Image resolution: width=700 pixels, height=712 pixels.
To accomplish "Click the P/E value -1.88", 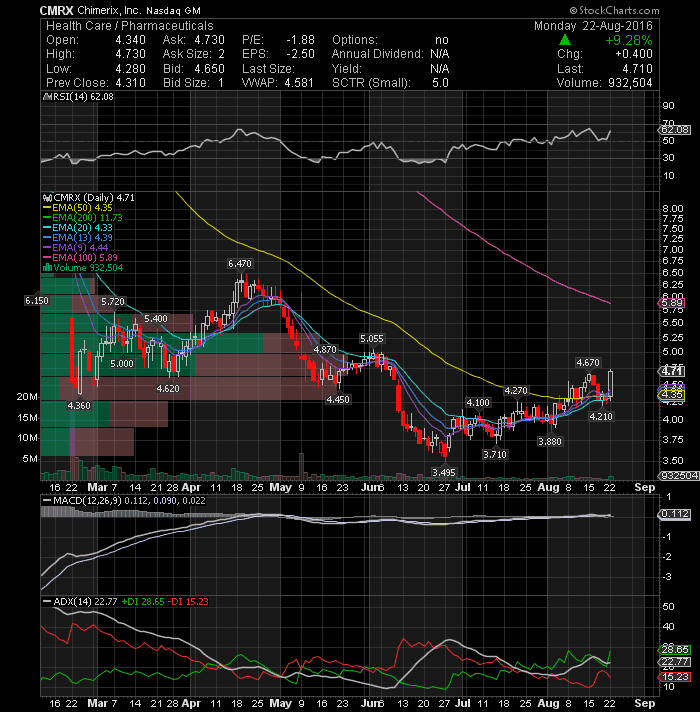I will pyautogui.click(x=300, y=40).
